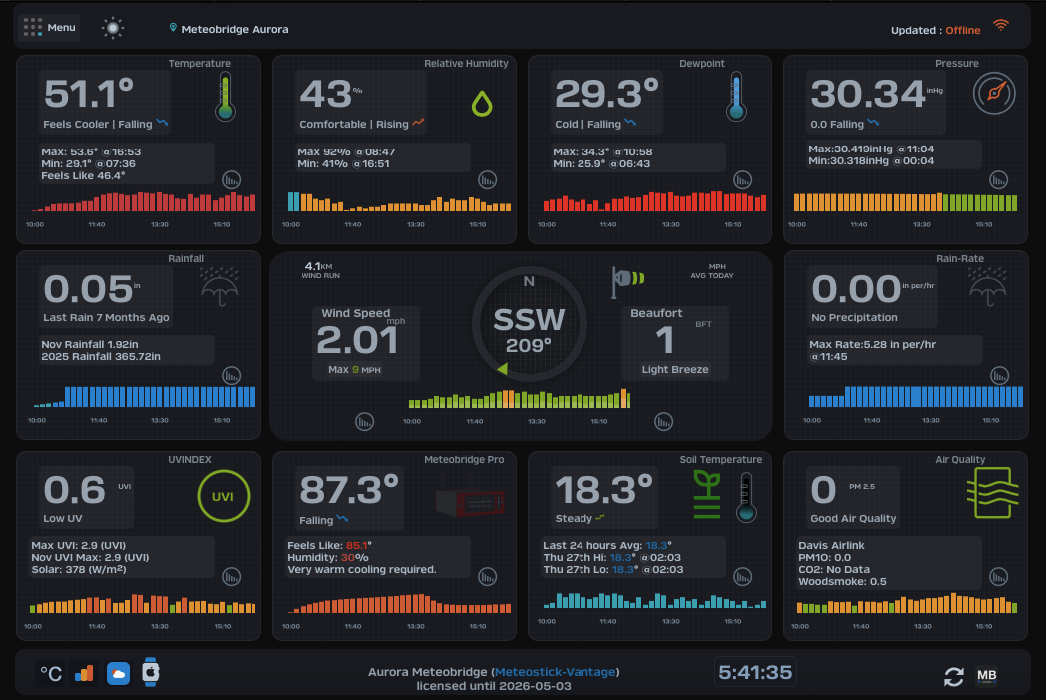Click the green UVI circle icon
Screen dimensions: 1046x700
225,497
